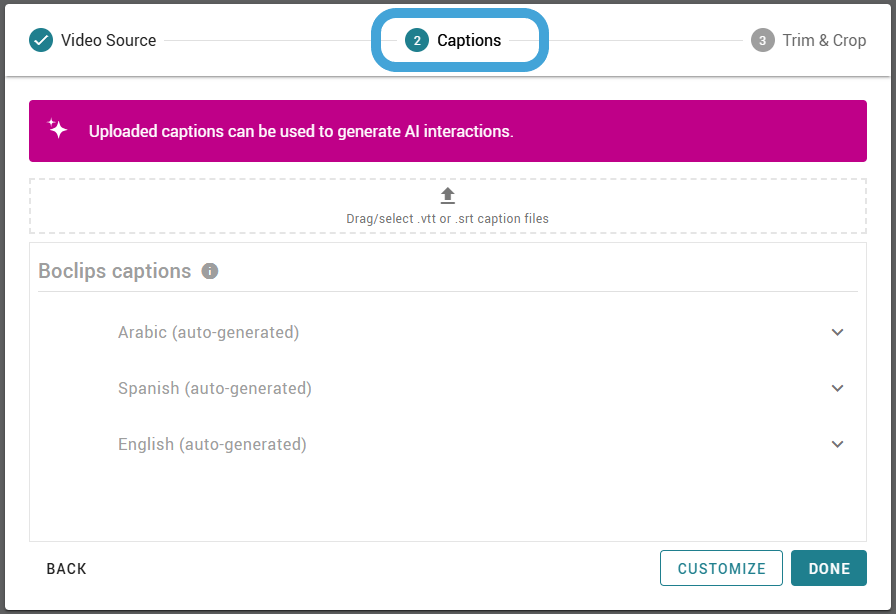Click the step 3 number badge
Viewport: 896px width, 614px height.
pyautogui.click(x=762, y=40)
